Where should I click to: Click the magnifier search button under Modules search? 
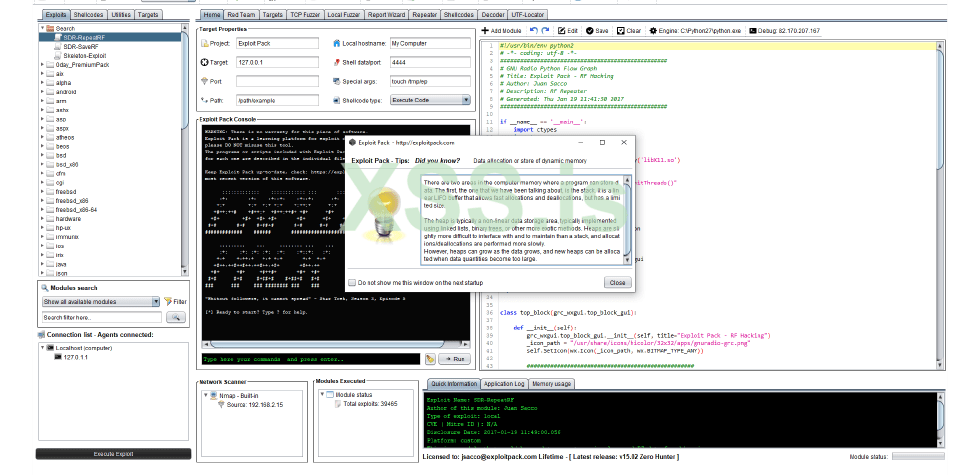[x=176, y=317]
